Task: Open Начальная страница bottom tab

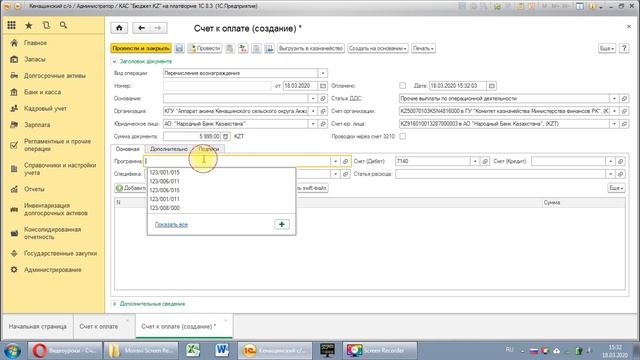Action: point(38,327)
